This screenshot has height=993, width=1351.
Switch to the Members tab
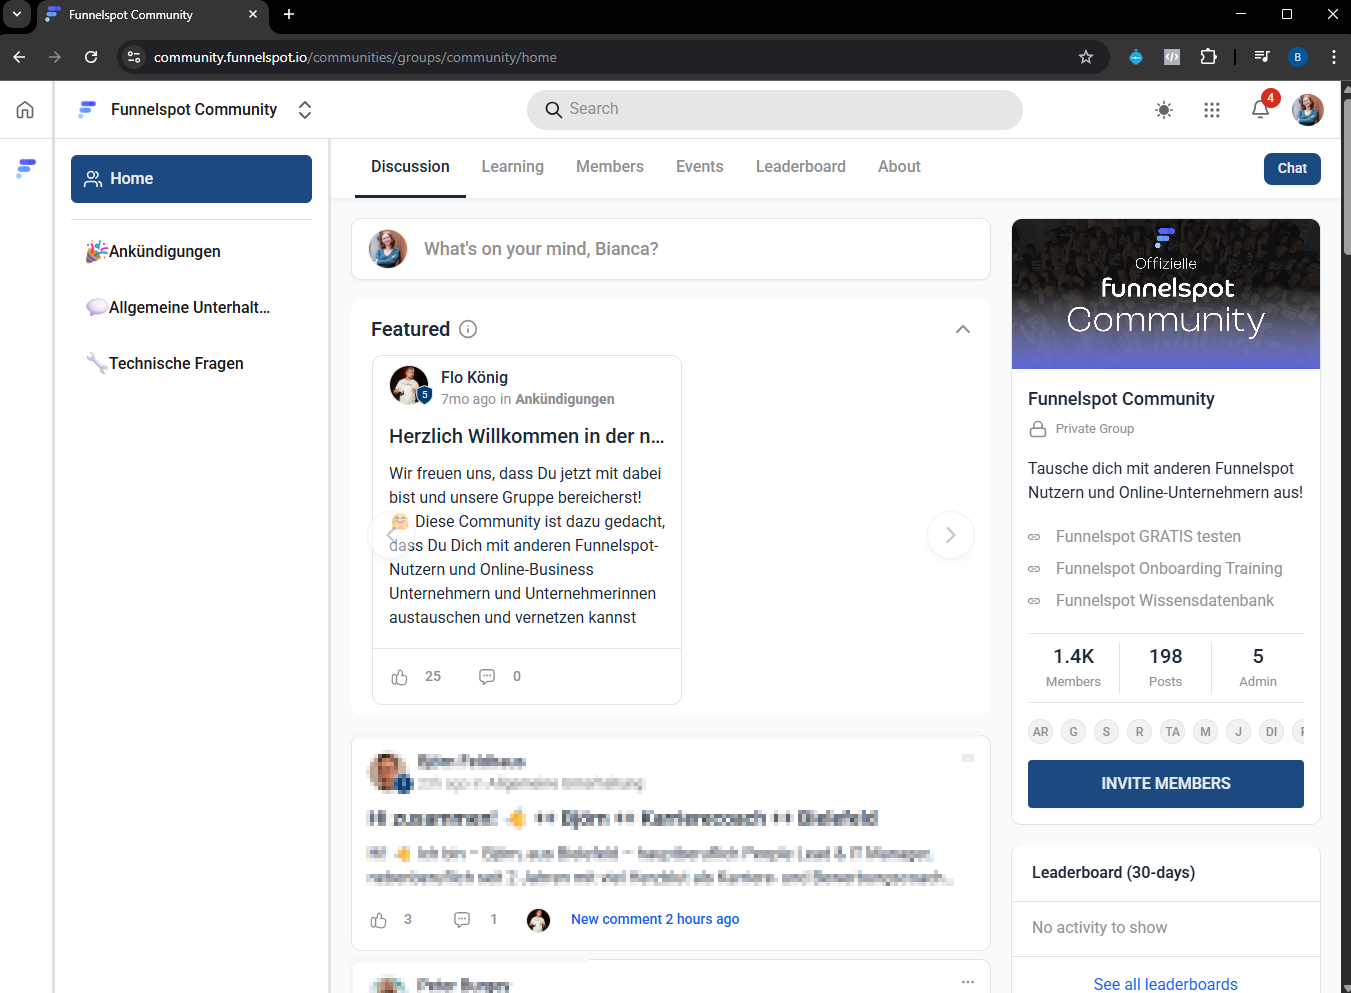tap(610, 167)
